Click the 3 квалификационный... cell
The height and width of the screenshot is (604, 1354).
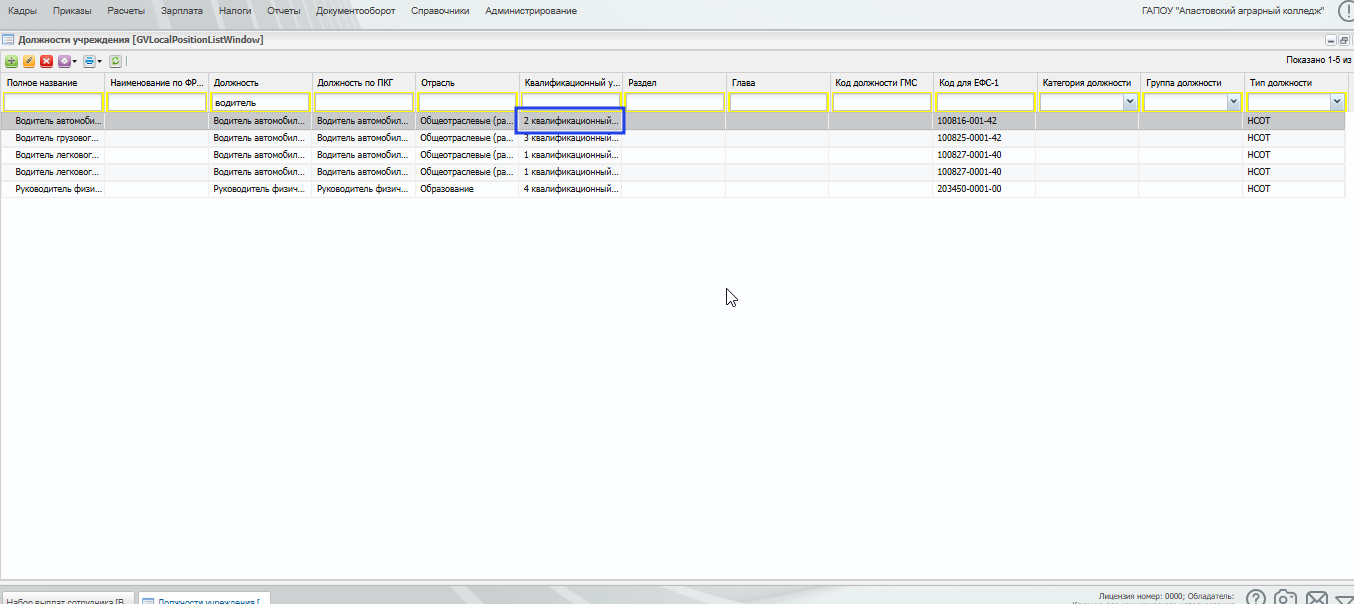click(570, 138)
